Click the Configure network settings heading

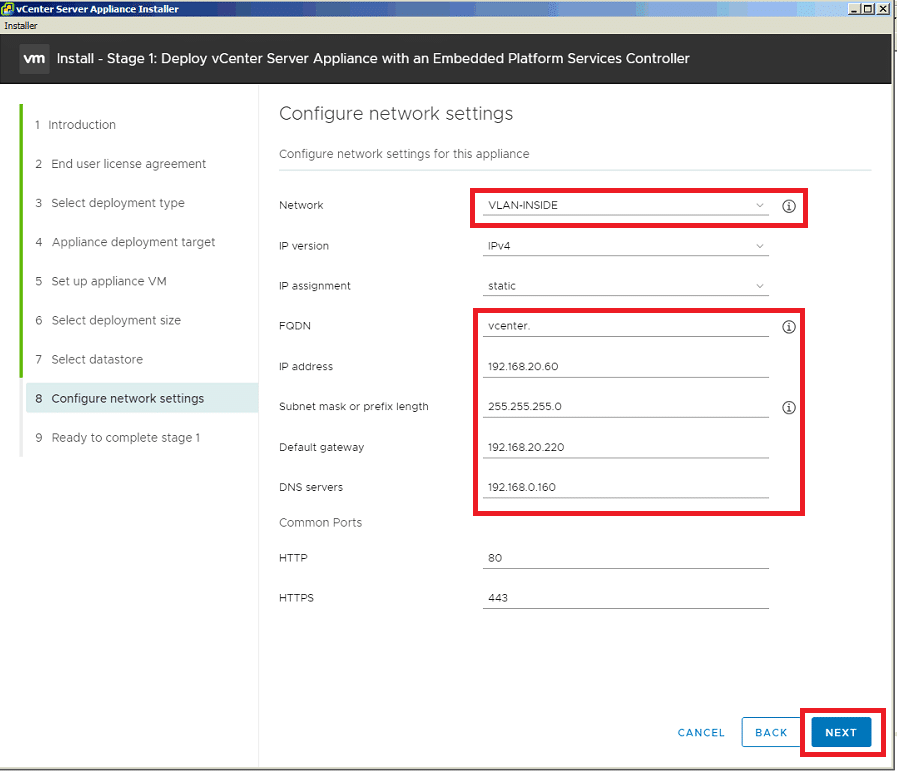tap(396, 113)
